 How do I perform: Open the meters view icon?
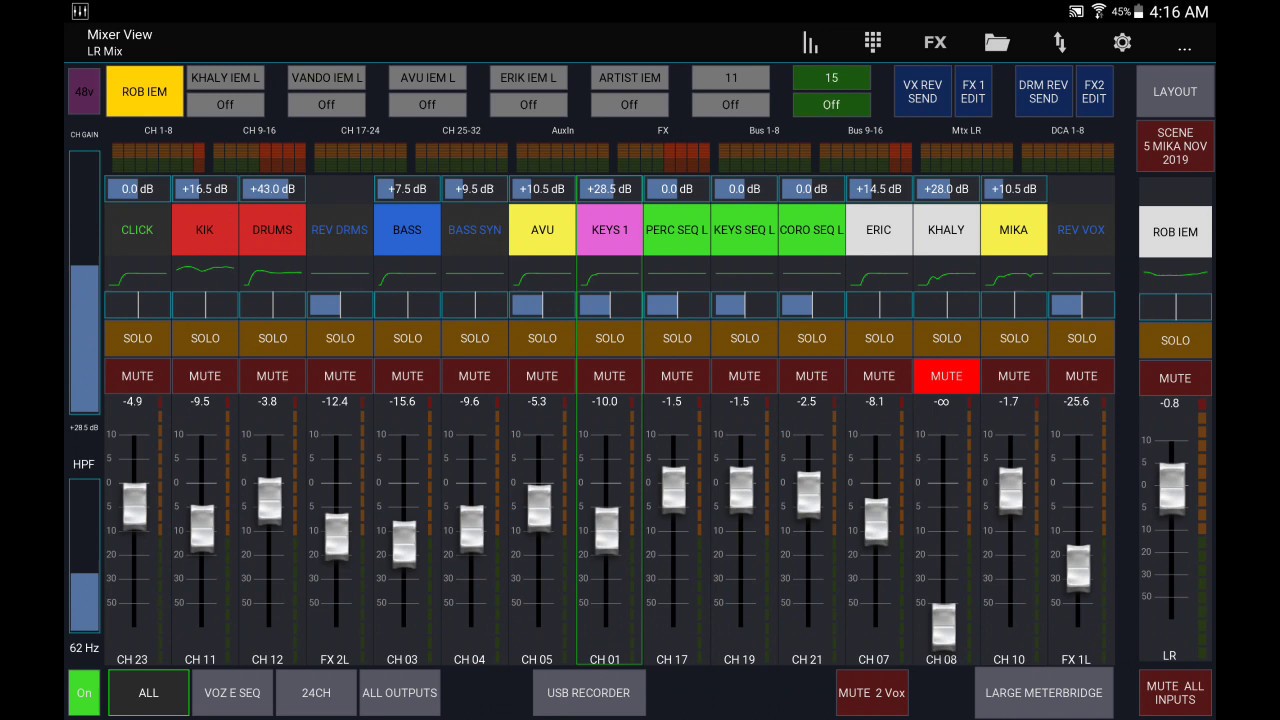point(810,42)
